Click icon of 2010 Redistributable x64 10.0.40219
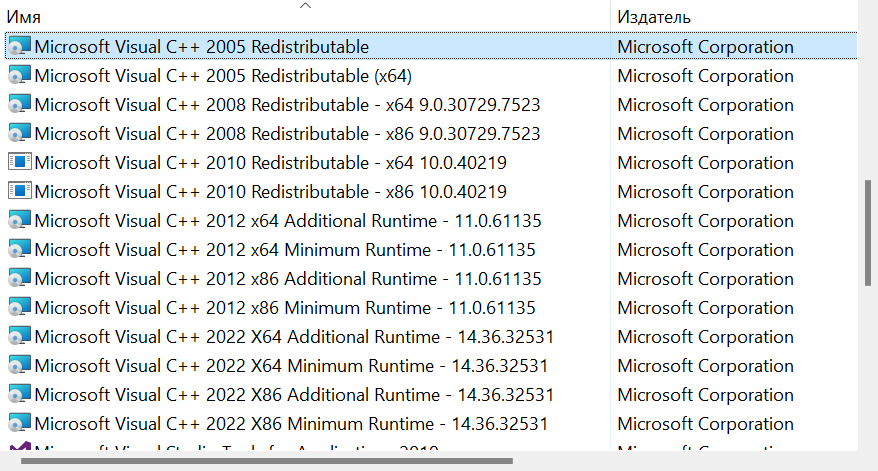The width and height of the screenshot is (878, 471). coord(19,163)
